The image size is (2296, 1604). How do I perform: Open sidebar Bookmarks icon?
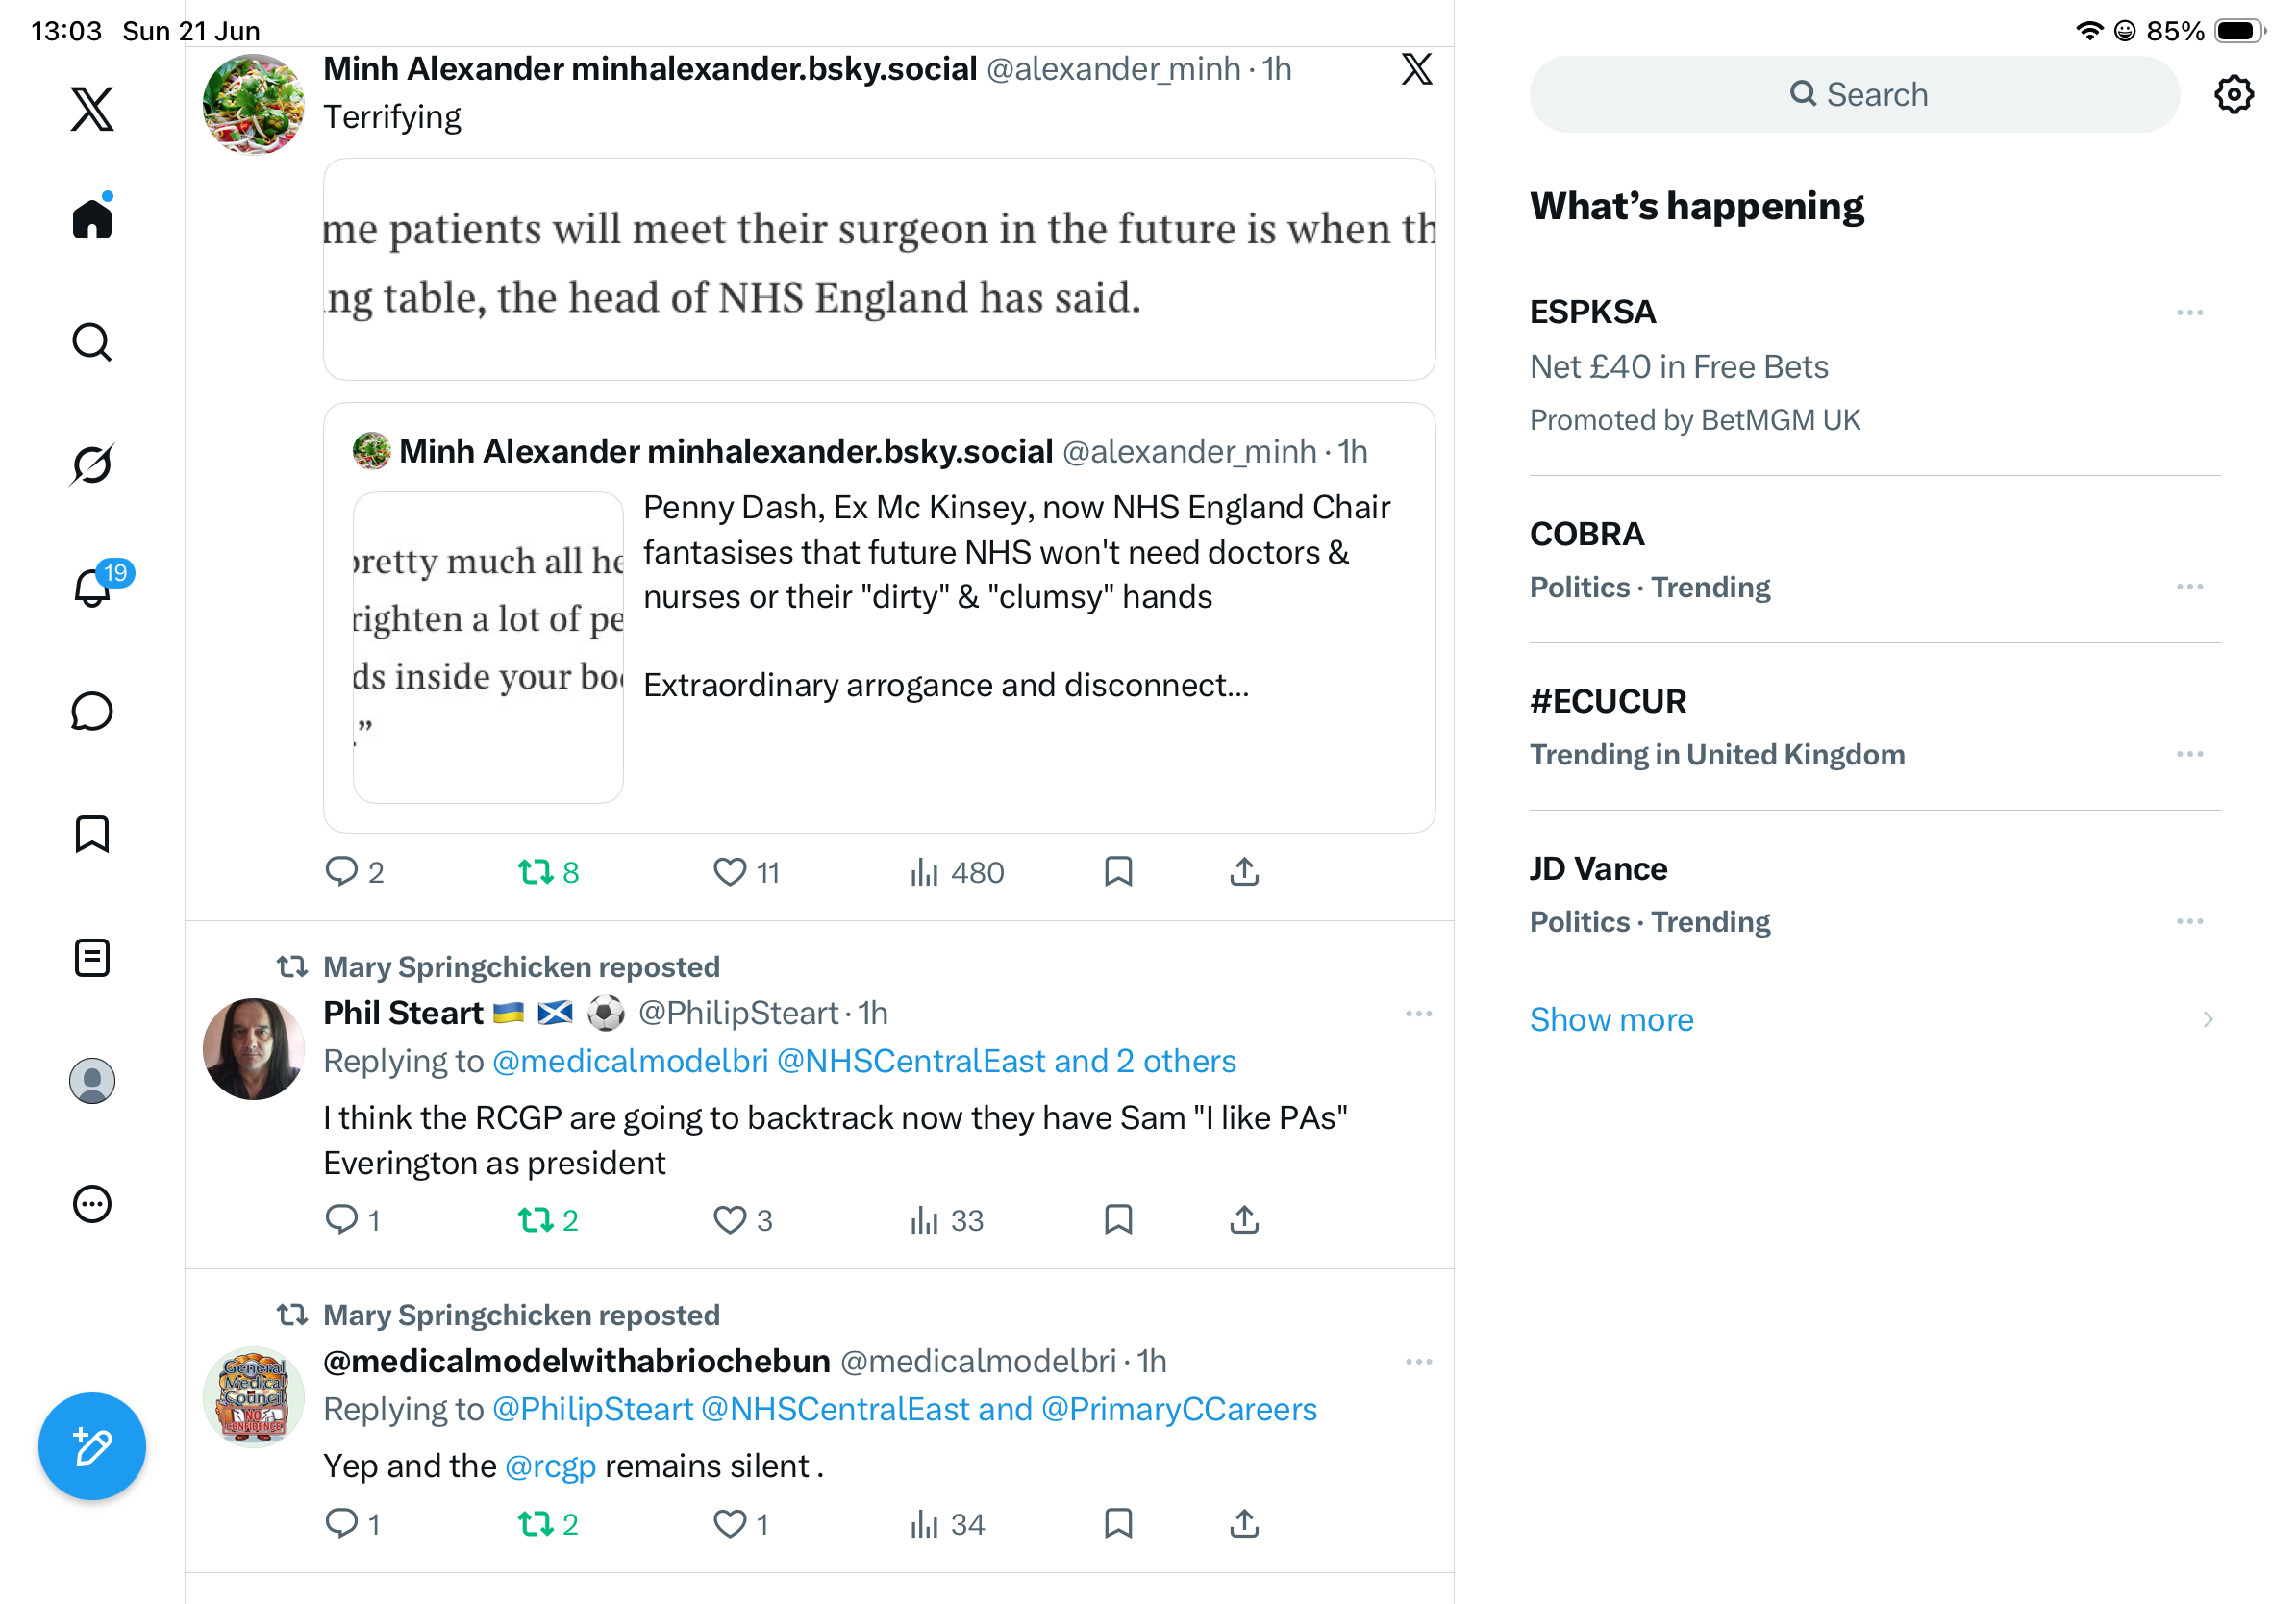[x=92, y=834]
